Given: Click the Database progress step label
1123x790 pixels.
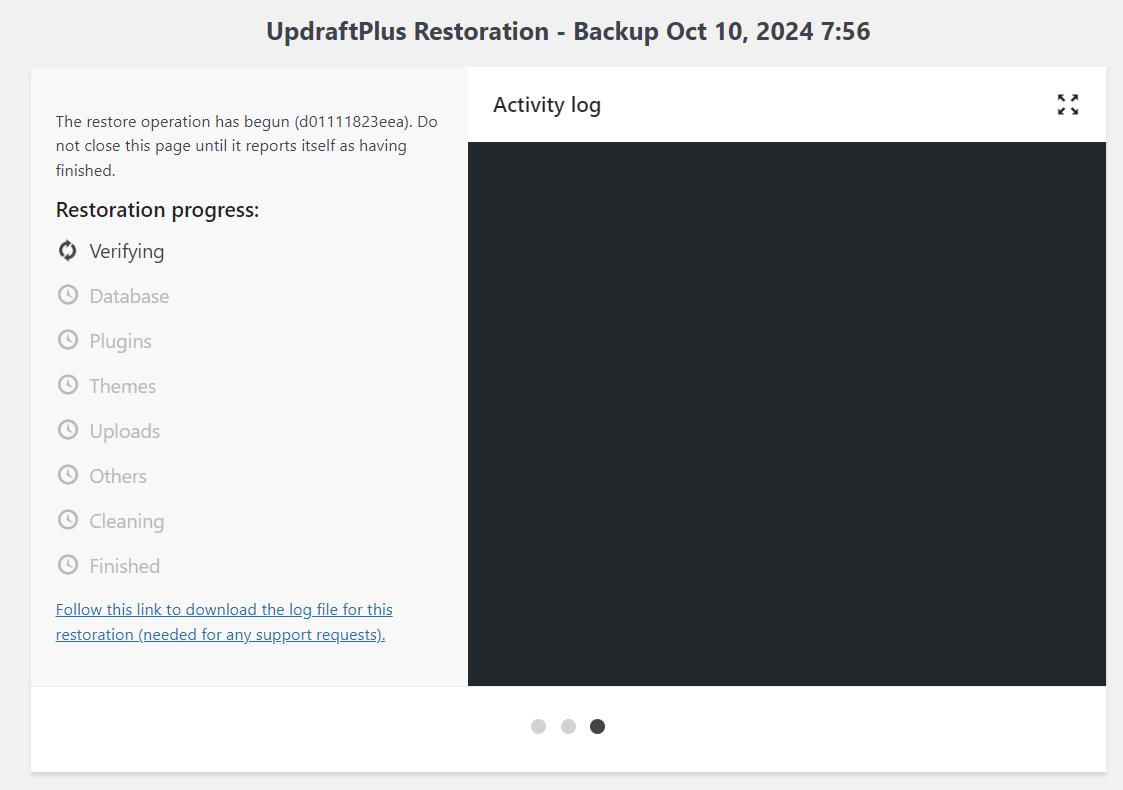Looking at the screenshot, I should click(129, 296).
